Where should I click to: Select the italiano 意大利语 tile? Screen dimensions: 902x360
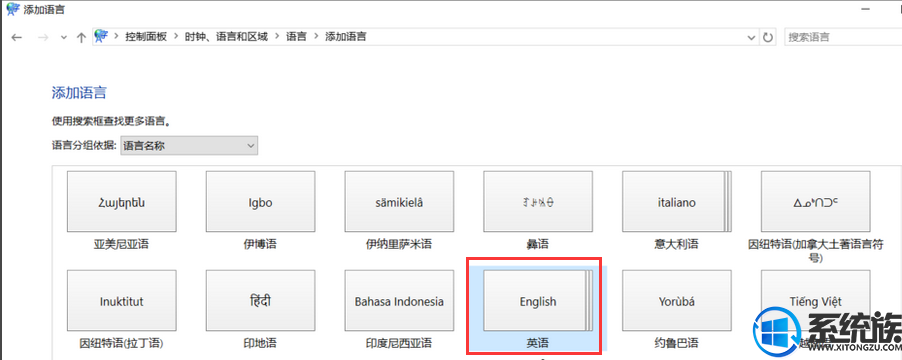click(x=676, y=202)
